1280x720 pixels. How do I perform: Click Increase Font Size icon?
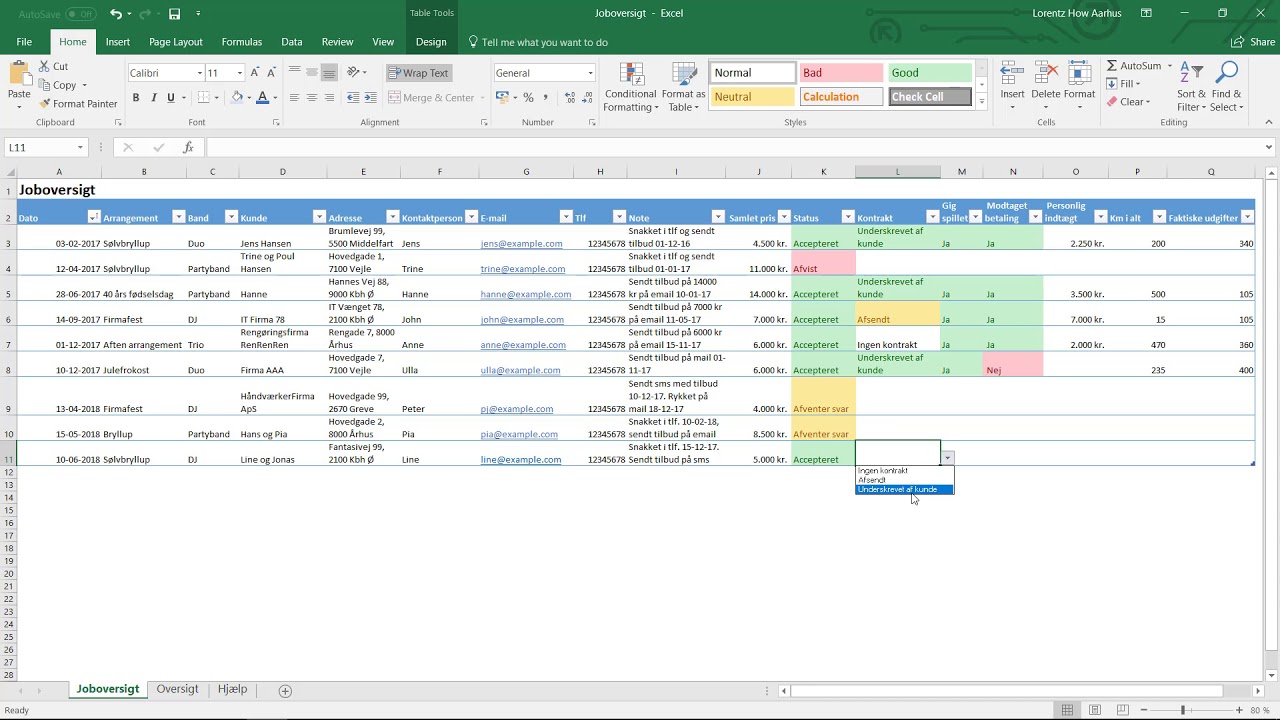255,73
